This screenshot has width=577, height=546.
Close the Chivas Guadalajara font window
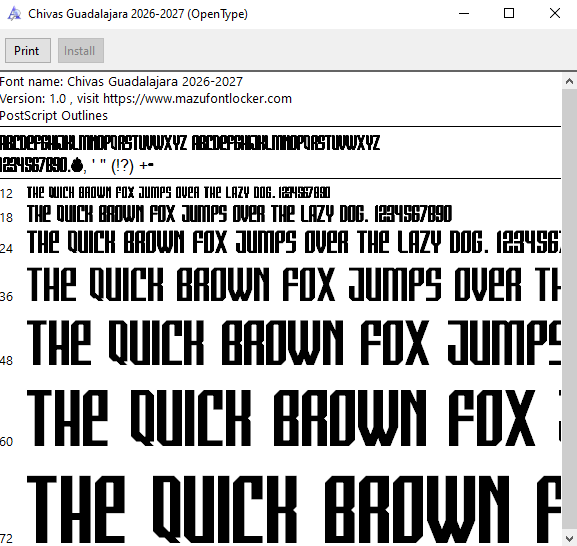[x=555, y=14]
